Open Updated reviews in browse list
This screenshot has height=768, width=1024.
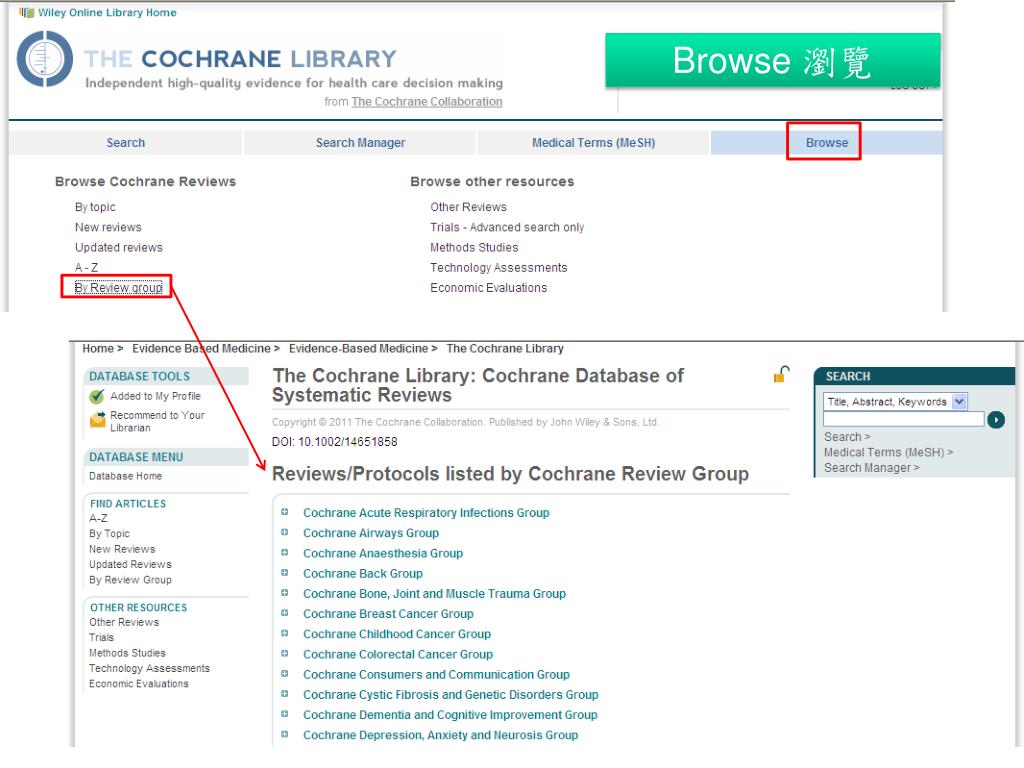click(x=118, y=248)
